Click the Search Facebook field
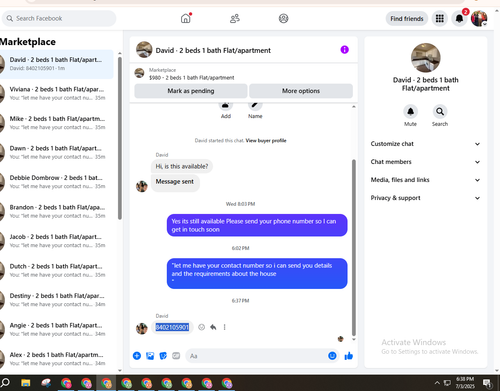Viewport: 500px width, 391px height. tap(59, 18)
